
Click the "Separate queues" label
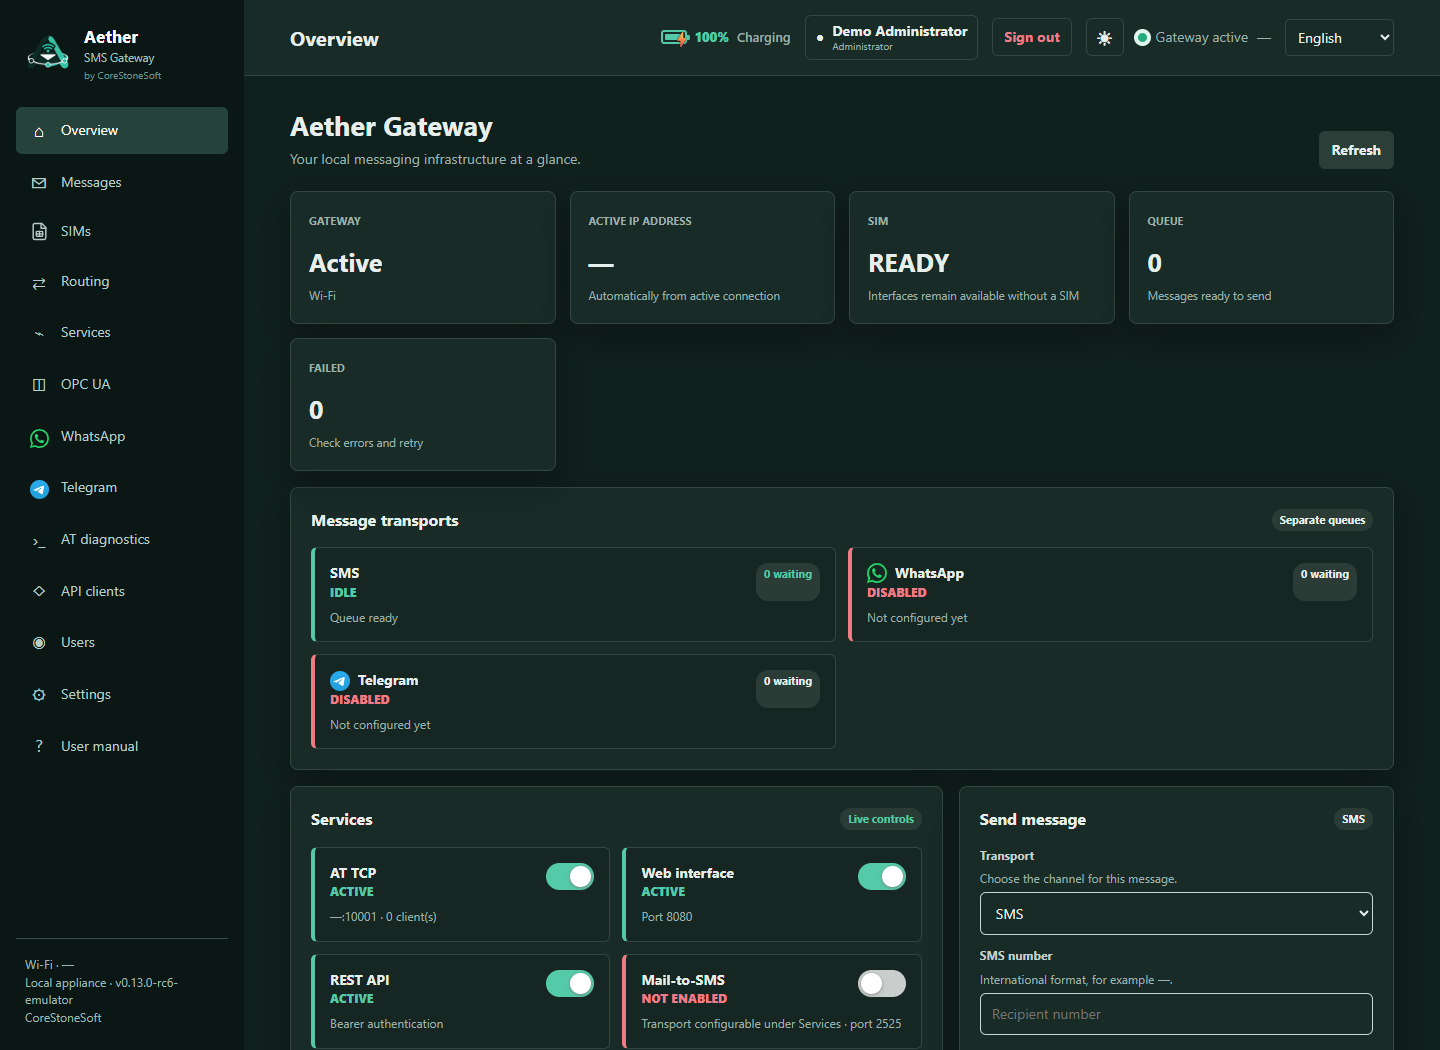(1322, 520)
